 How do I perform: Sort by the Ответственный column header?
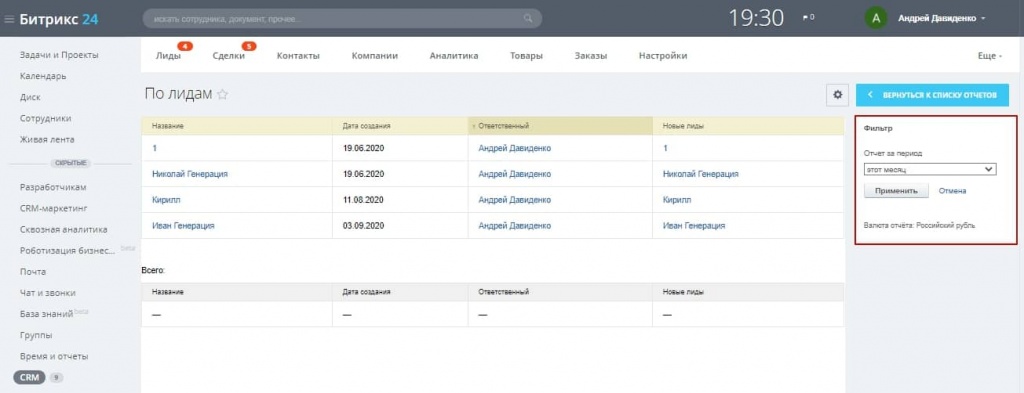point(503,126)
